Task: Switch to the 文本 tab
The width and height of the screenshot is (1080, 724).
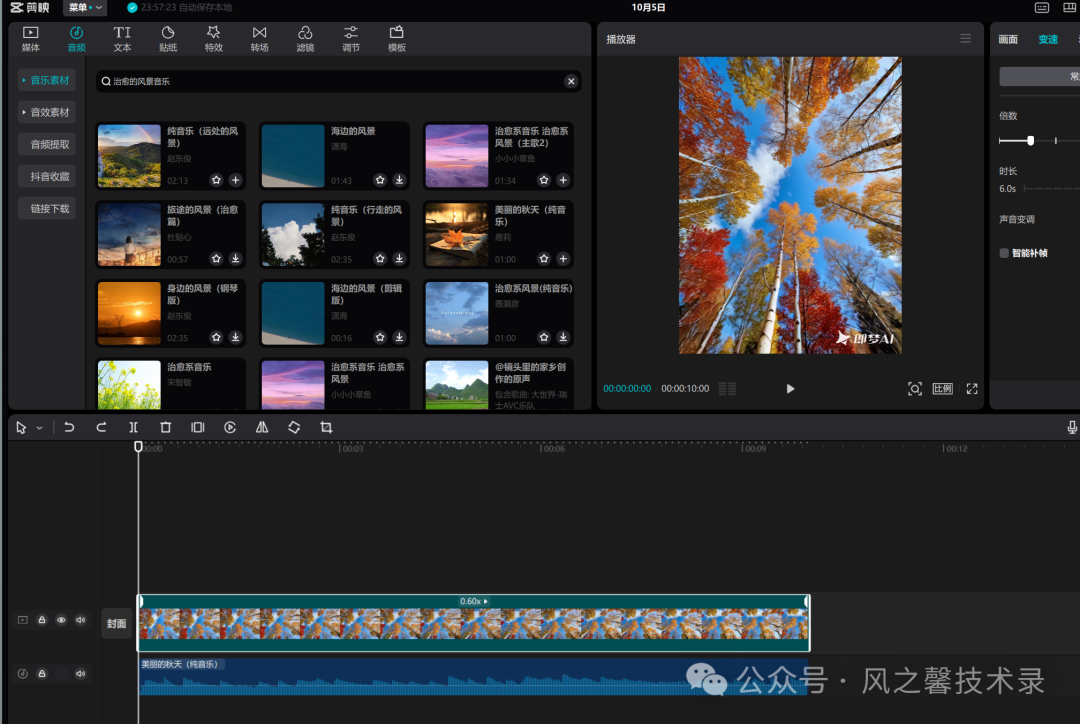Action: coord(122,39)
